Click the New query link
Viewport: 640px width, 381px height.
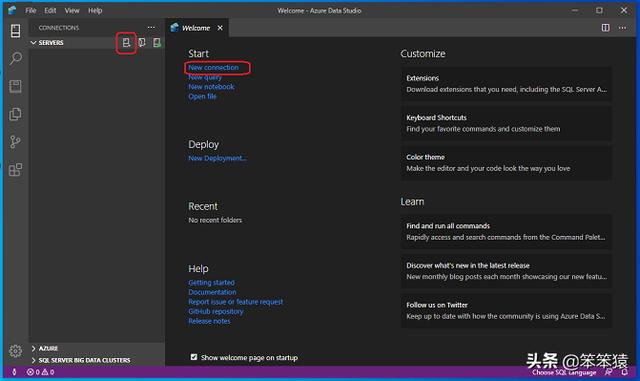pyautogui.click(x=205, y=77)
